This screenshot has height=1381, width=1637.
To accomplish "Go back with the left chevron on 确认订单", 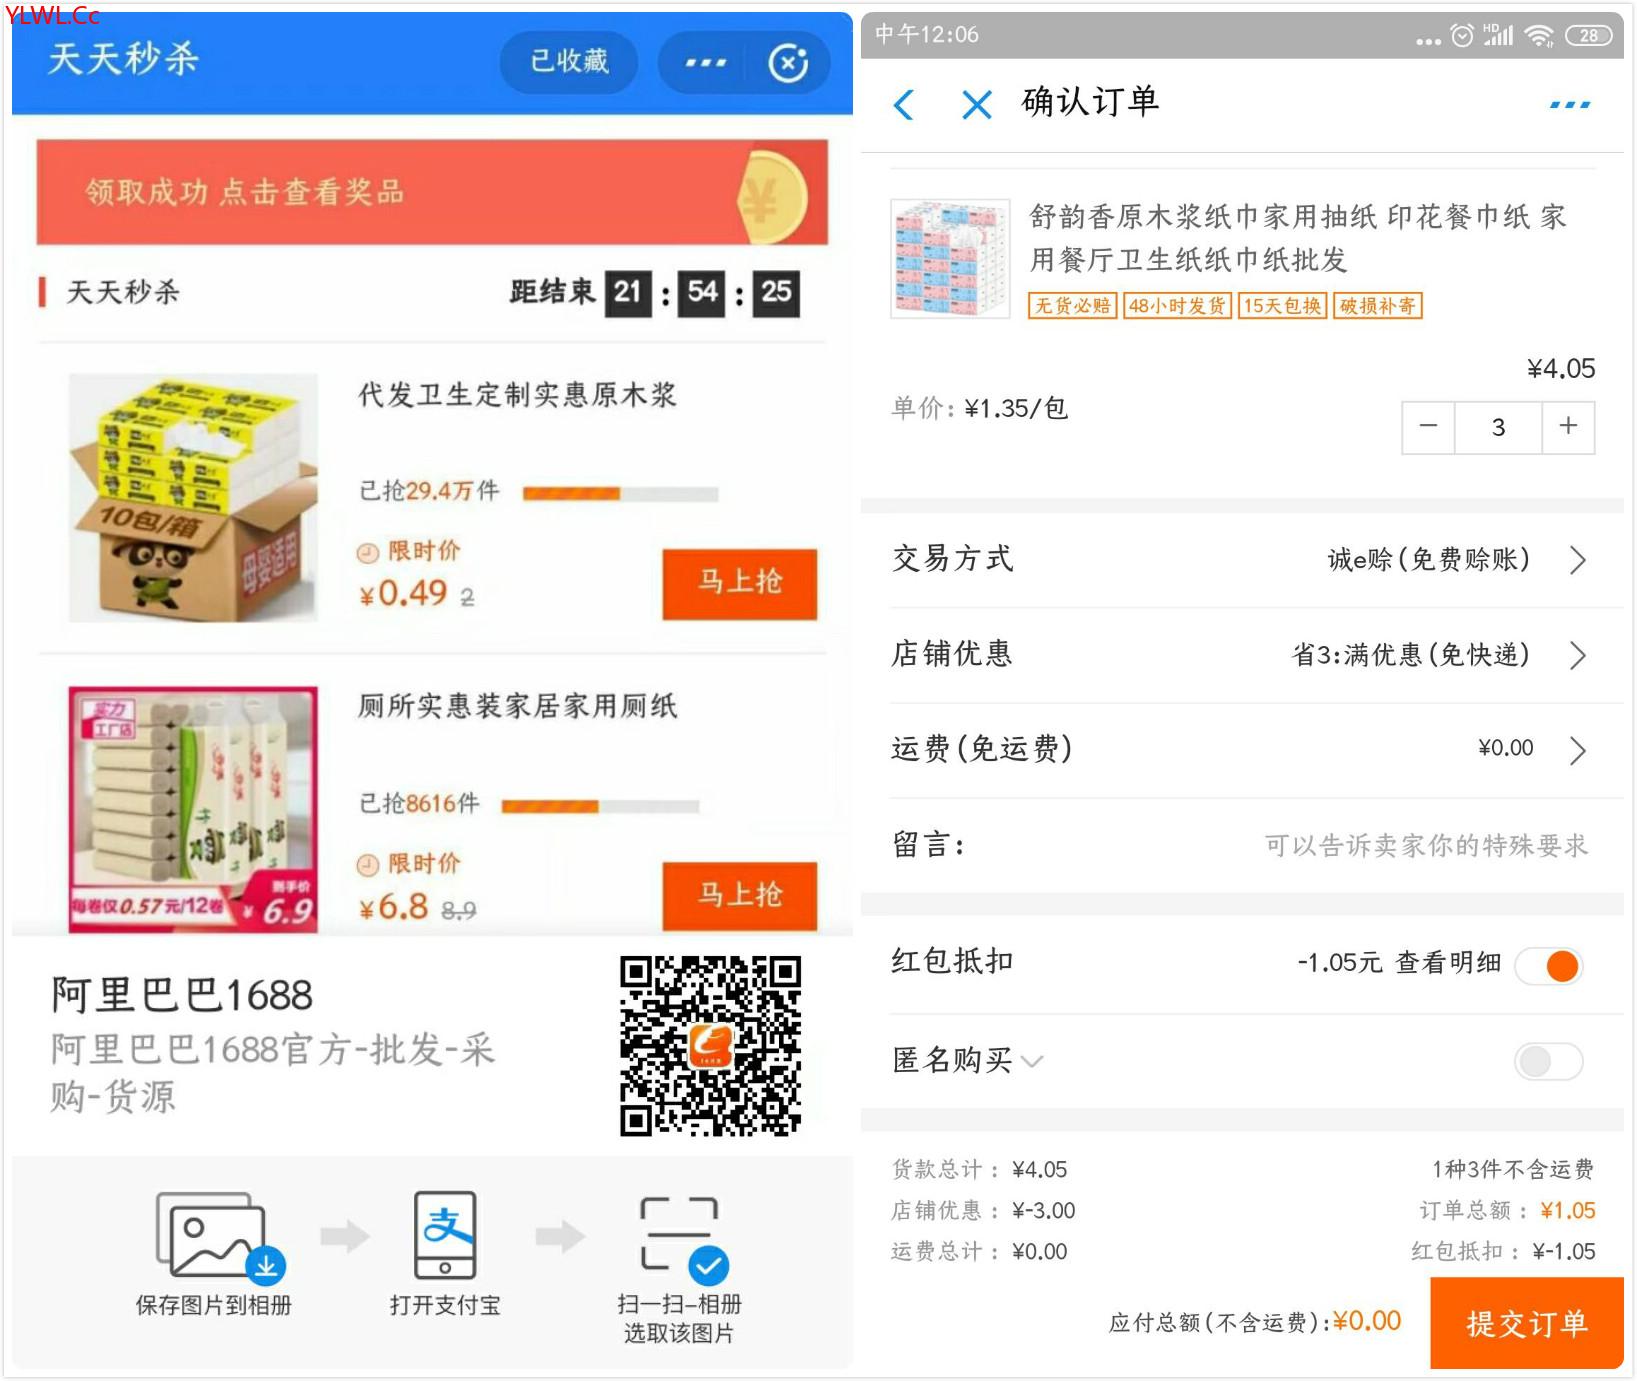I will pos(904,105).
